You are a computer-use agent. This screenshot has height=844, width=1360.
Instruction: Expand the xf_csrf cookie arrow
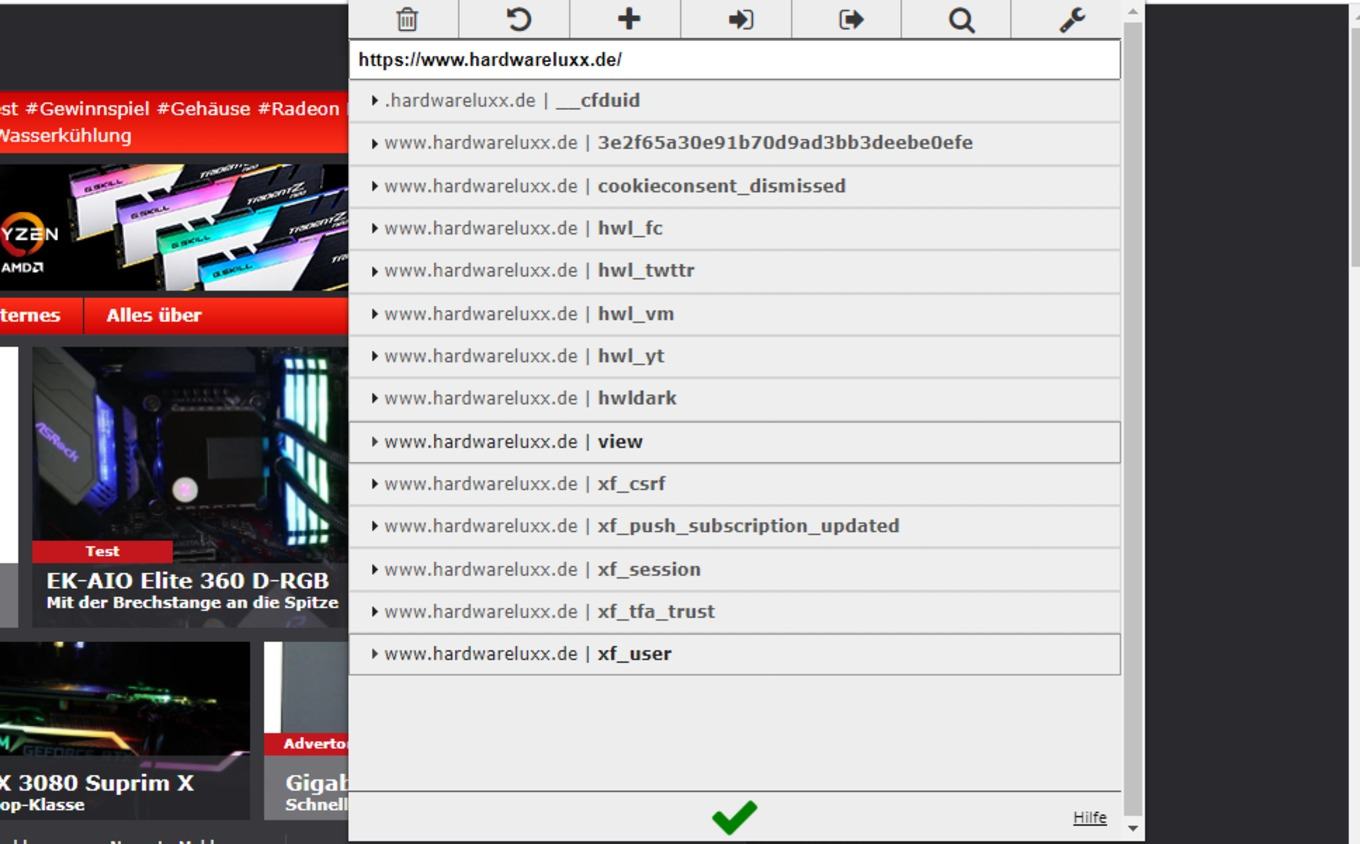[x=374, y=484]
